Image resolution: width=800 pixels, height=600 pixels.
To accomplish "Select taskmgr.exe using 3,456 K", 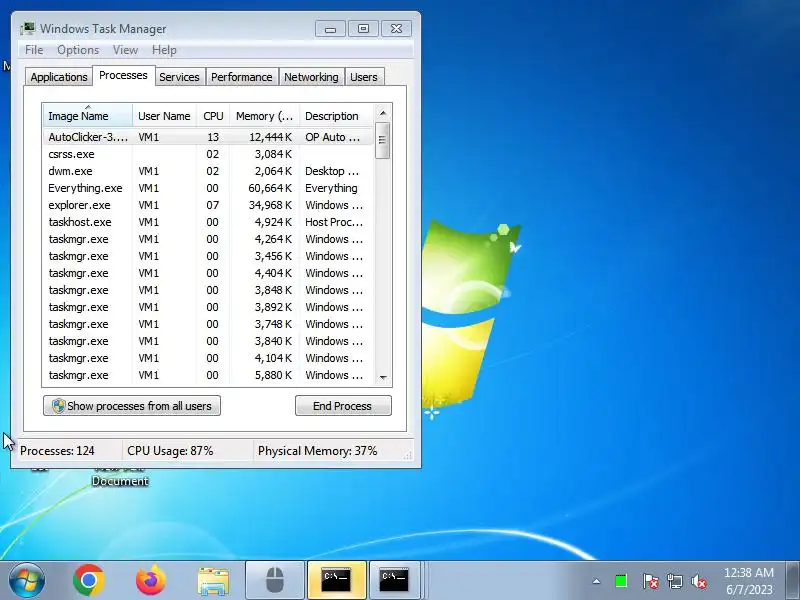I will (x=209, y=256).
